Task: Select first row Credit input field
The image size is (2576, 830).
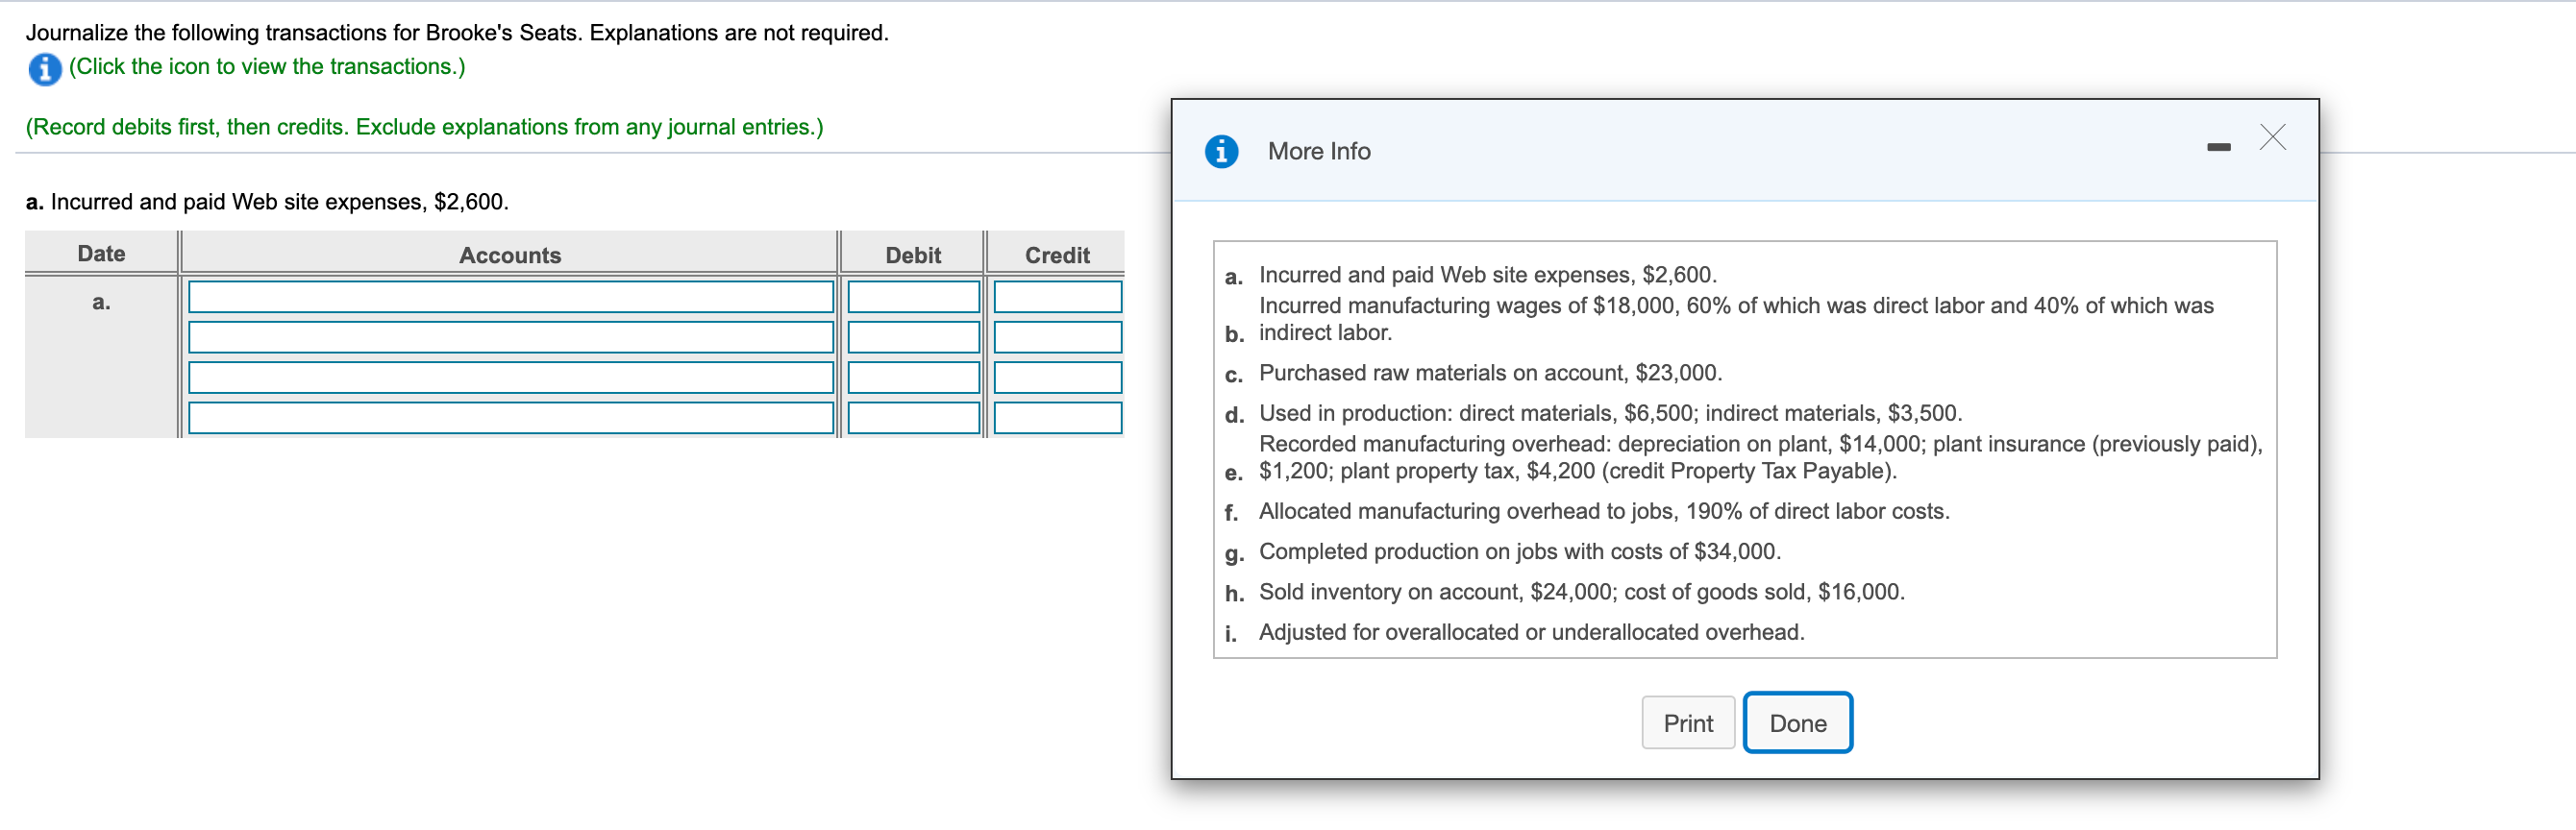Action: pyautogui.click(x=1058, y=297)
